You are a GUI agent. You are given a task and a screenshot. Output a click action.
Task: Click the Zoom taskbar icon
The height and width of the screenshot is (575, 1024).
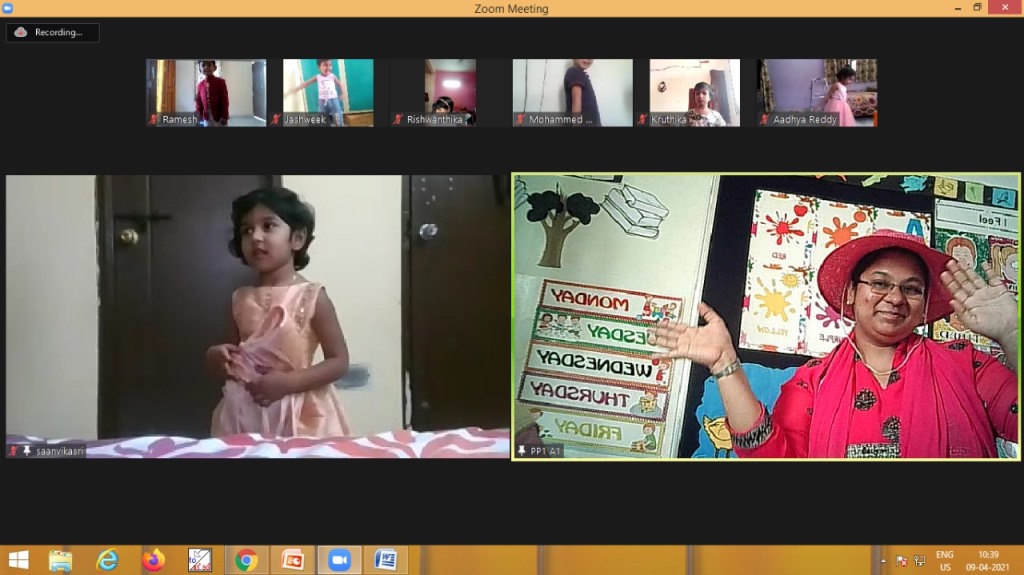[339, 560]
